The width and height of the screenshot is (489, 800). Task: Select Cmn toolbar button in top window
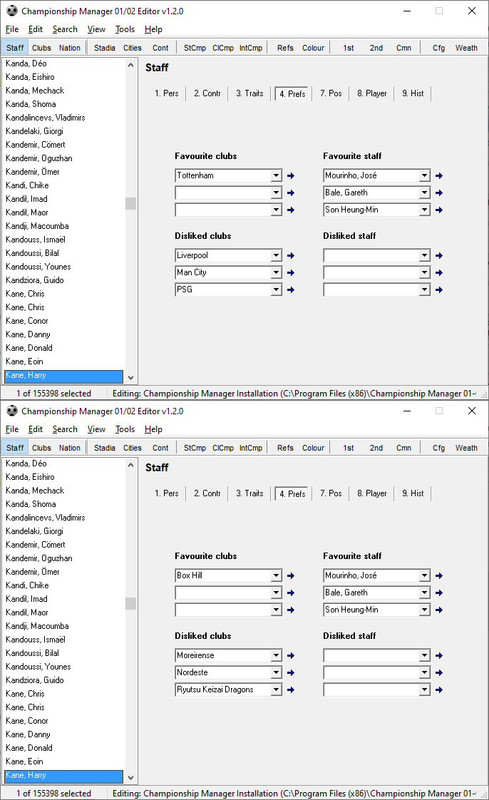pyautogui.click(x=404, y=48)
